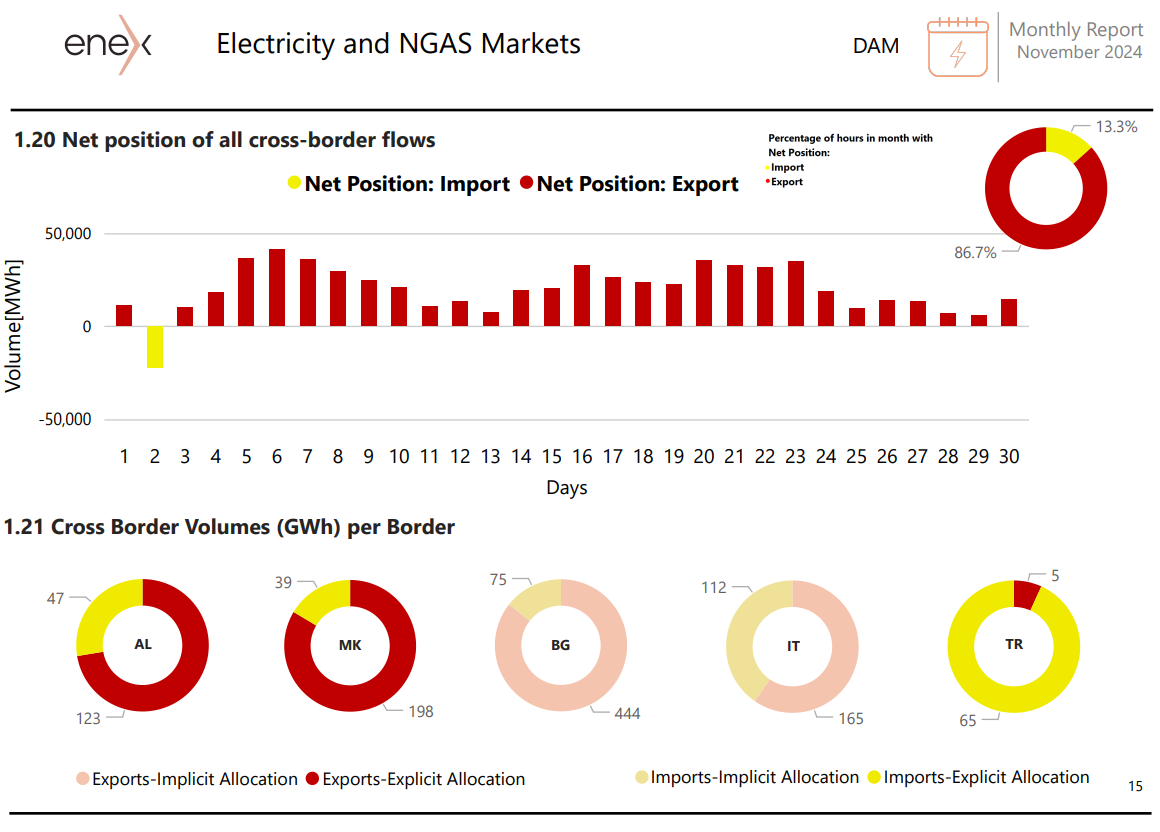Select the AL border donut chart center
1160x832 pixels.
143,645
